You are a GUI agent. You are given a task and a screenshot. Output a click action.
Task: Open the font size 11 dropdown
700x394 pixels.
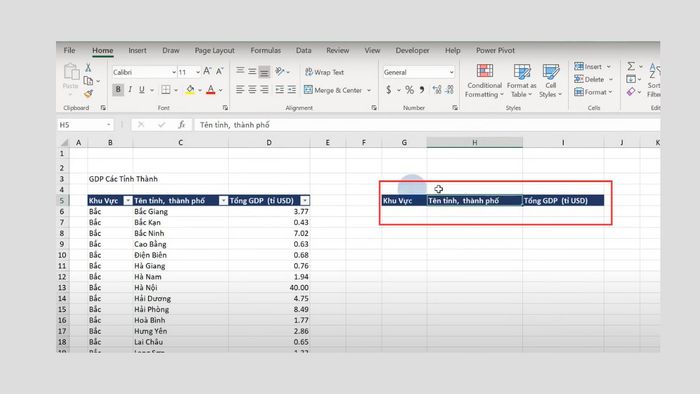198,72
